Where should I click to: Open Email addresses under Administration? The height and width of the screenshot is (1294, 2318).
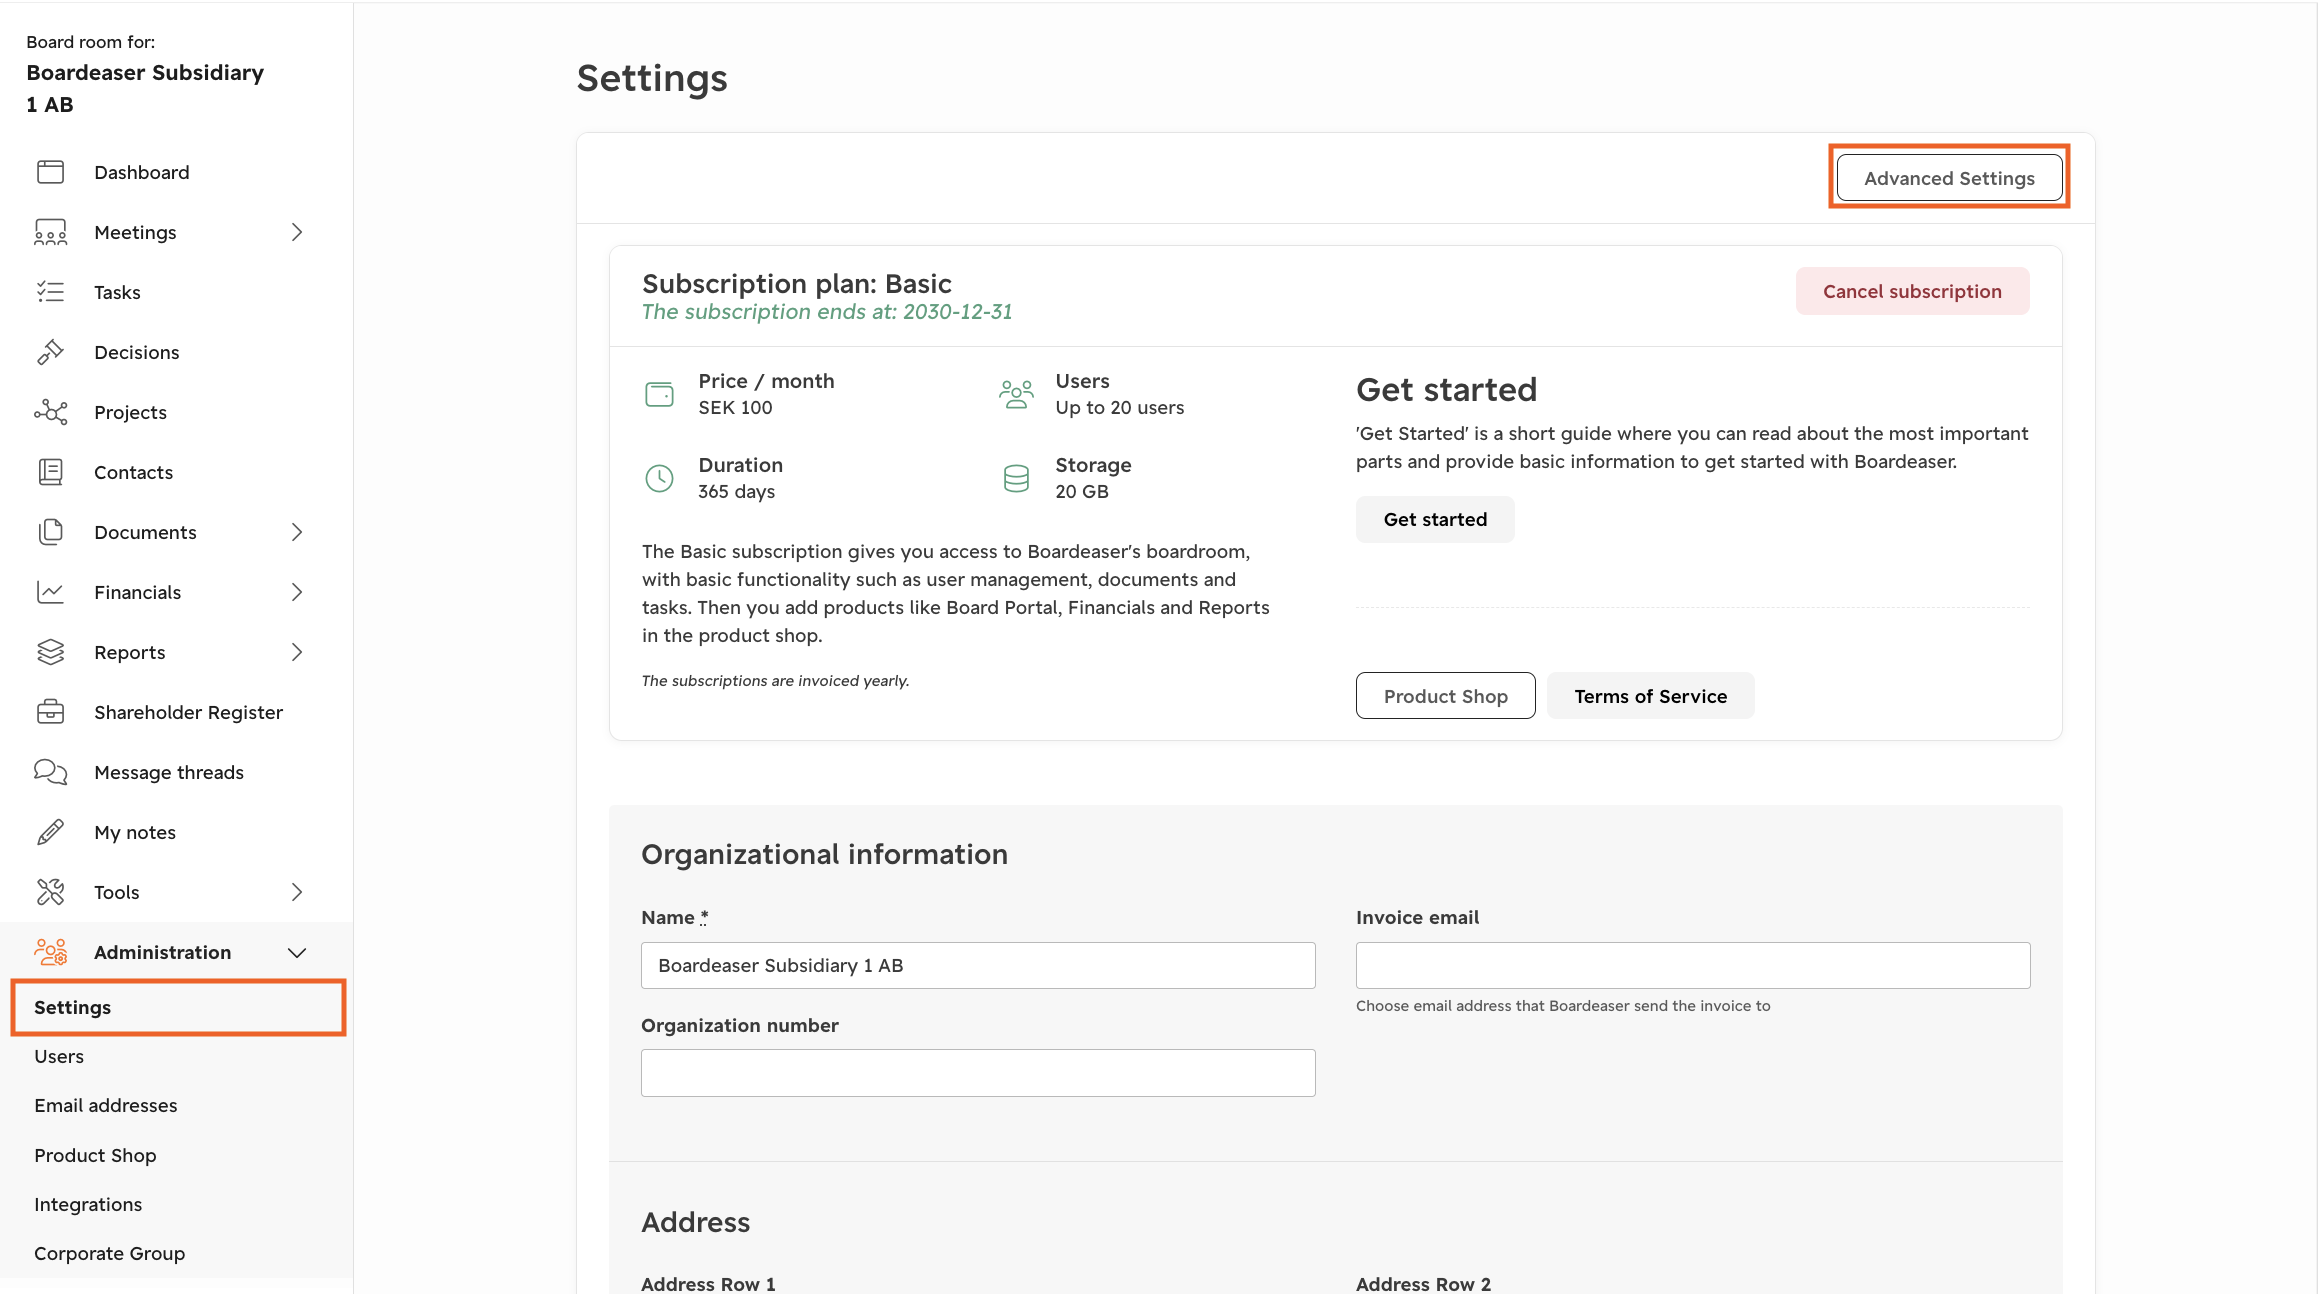pyautogui.click(x=106, y=1105)
